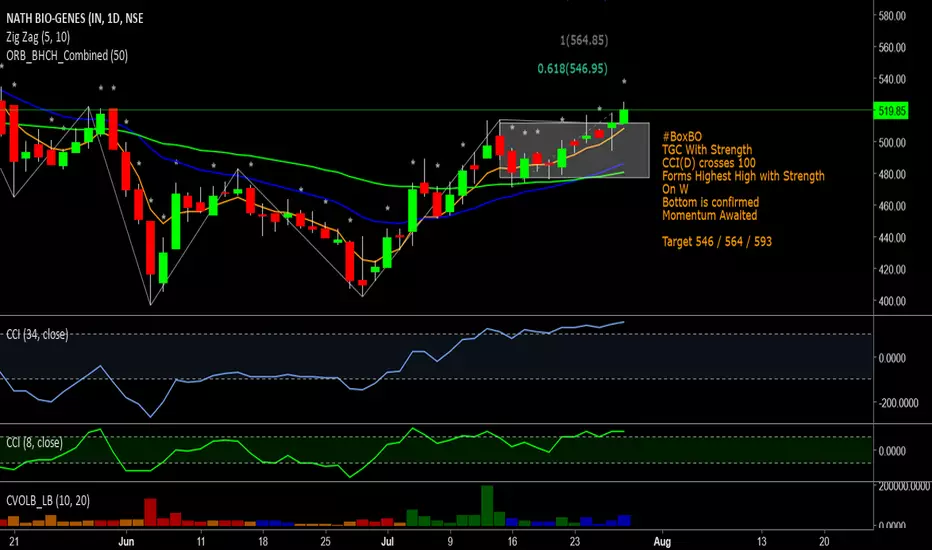Screen dimensions: 932x550
Task: Click the 519.85 current price tag
Action: (892, 111)
